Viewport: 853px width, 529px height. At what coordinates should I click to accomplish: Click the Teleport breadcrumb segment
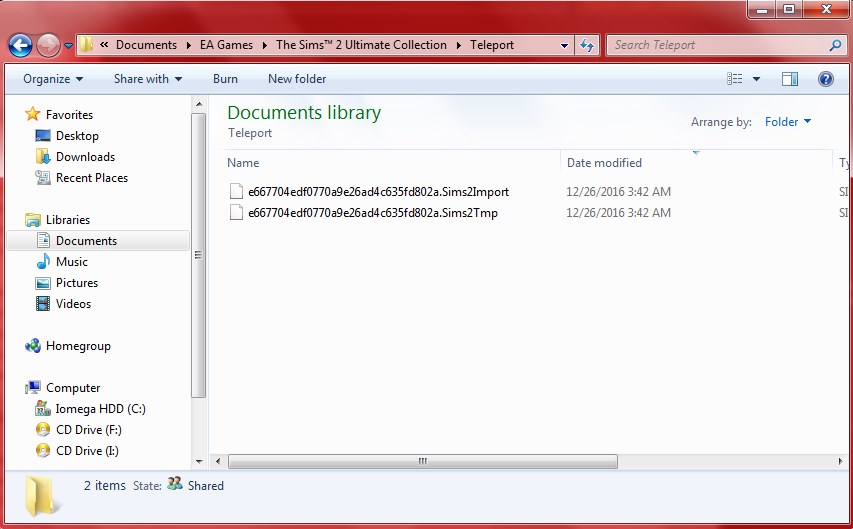pos(492,45)
